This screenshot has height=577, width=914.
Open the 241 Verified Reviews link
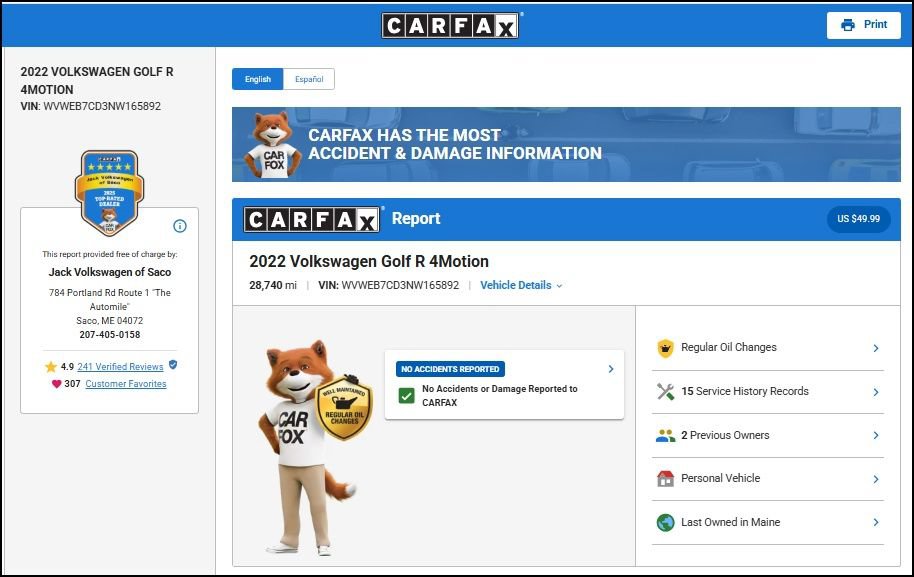[x=120, y=367]
